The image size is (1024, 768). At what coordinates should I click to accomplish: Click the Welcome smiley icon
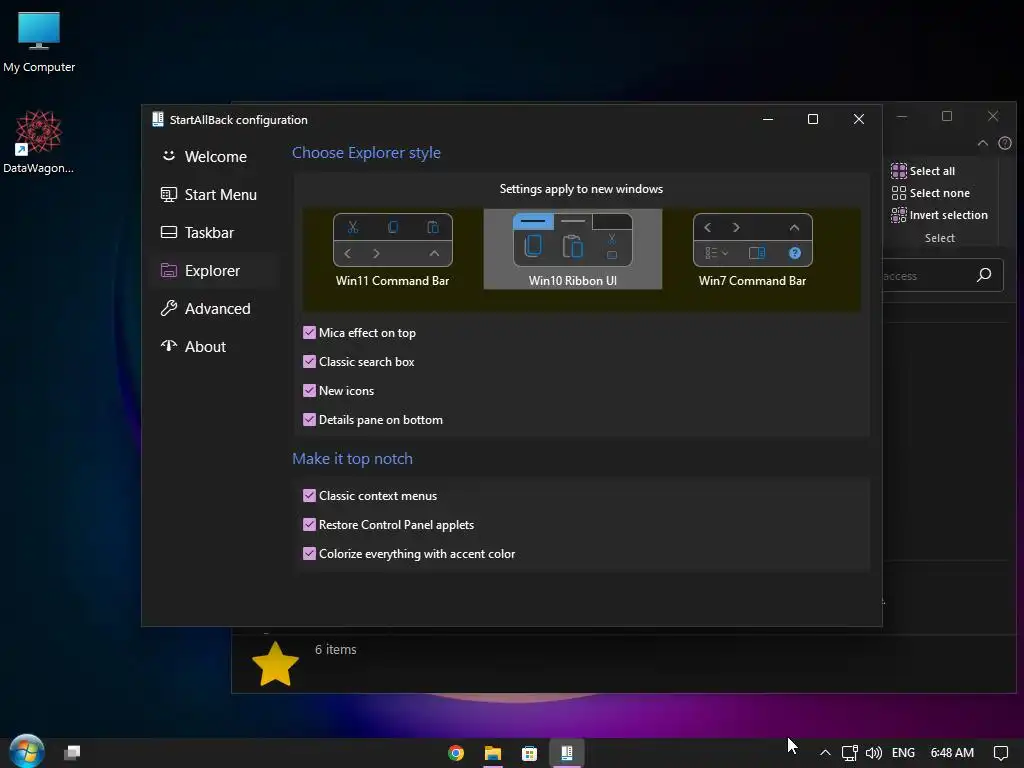168,156
